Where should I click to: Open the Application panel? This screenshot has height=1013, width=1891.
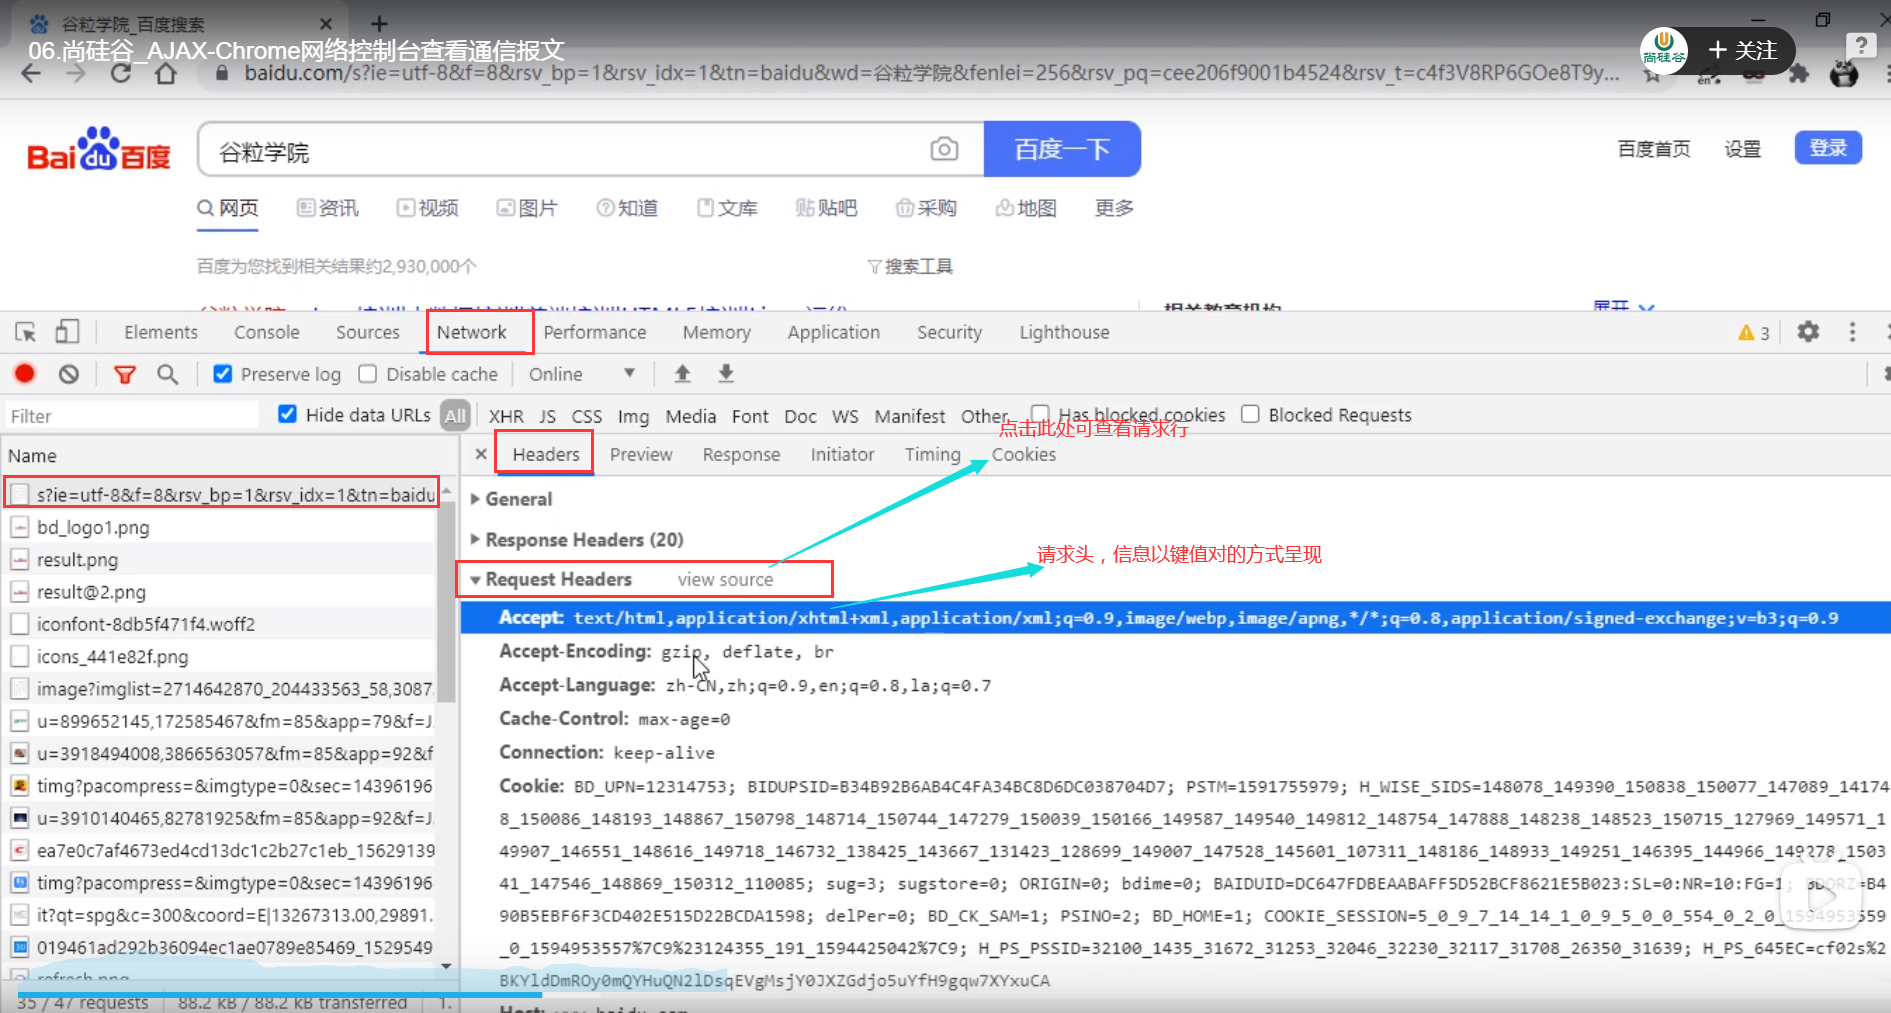click(x=834, y=332)
